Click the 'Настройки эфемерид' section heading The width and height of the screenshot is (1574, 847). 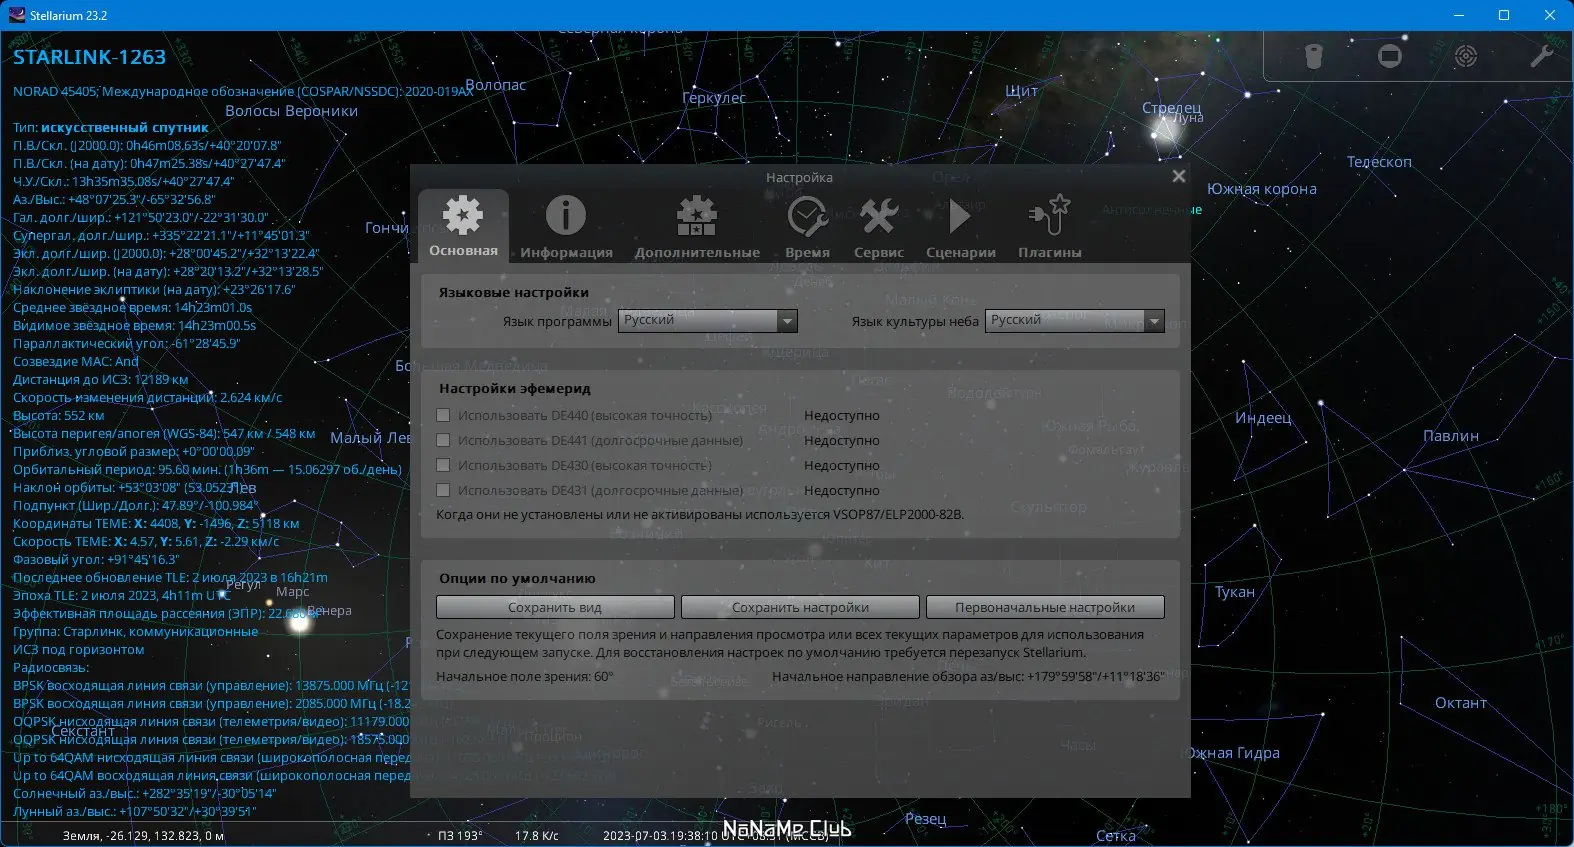coord(515,388)
